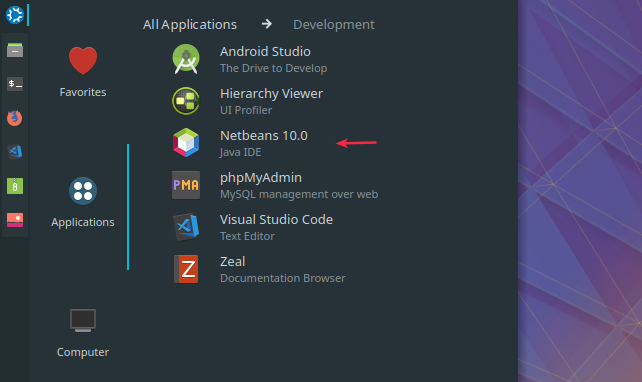Switch to the Favorites tab

83,72
